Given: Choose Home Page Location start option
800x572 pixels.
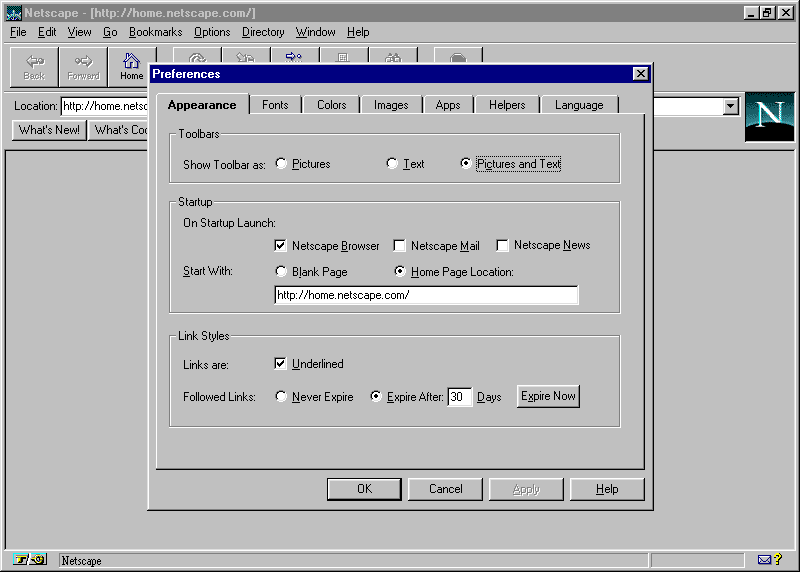Looking at the screenshot, I should click(400, 271).
